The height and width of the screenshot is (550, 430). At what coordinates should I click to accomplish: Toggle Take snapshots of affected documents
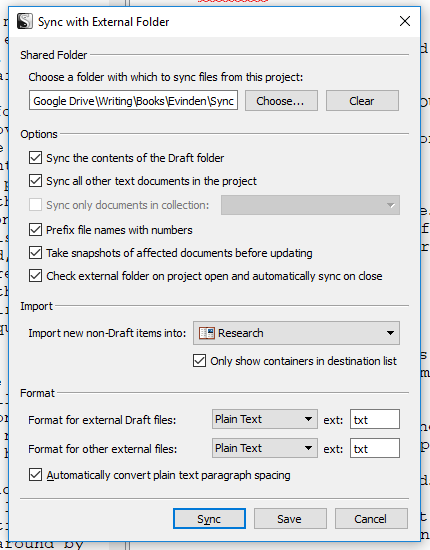click(35, 253)
